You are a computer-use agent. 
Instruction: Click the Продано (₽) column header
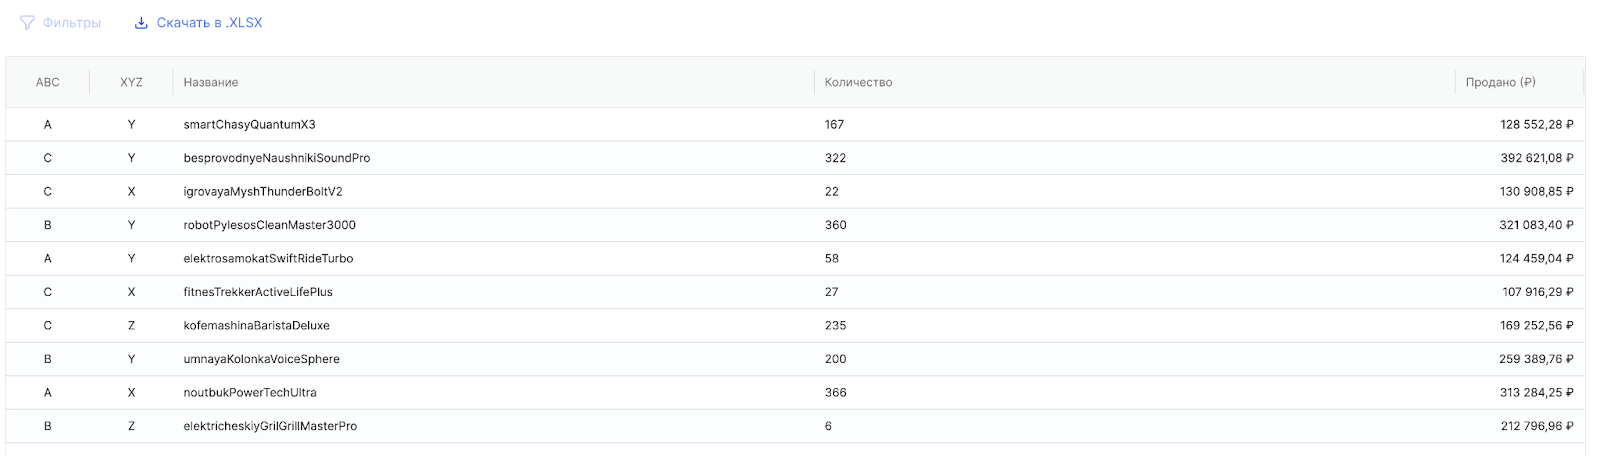(x=1500, y=82)
